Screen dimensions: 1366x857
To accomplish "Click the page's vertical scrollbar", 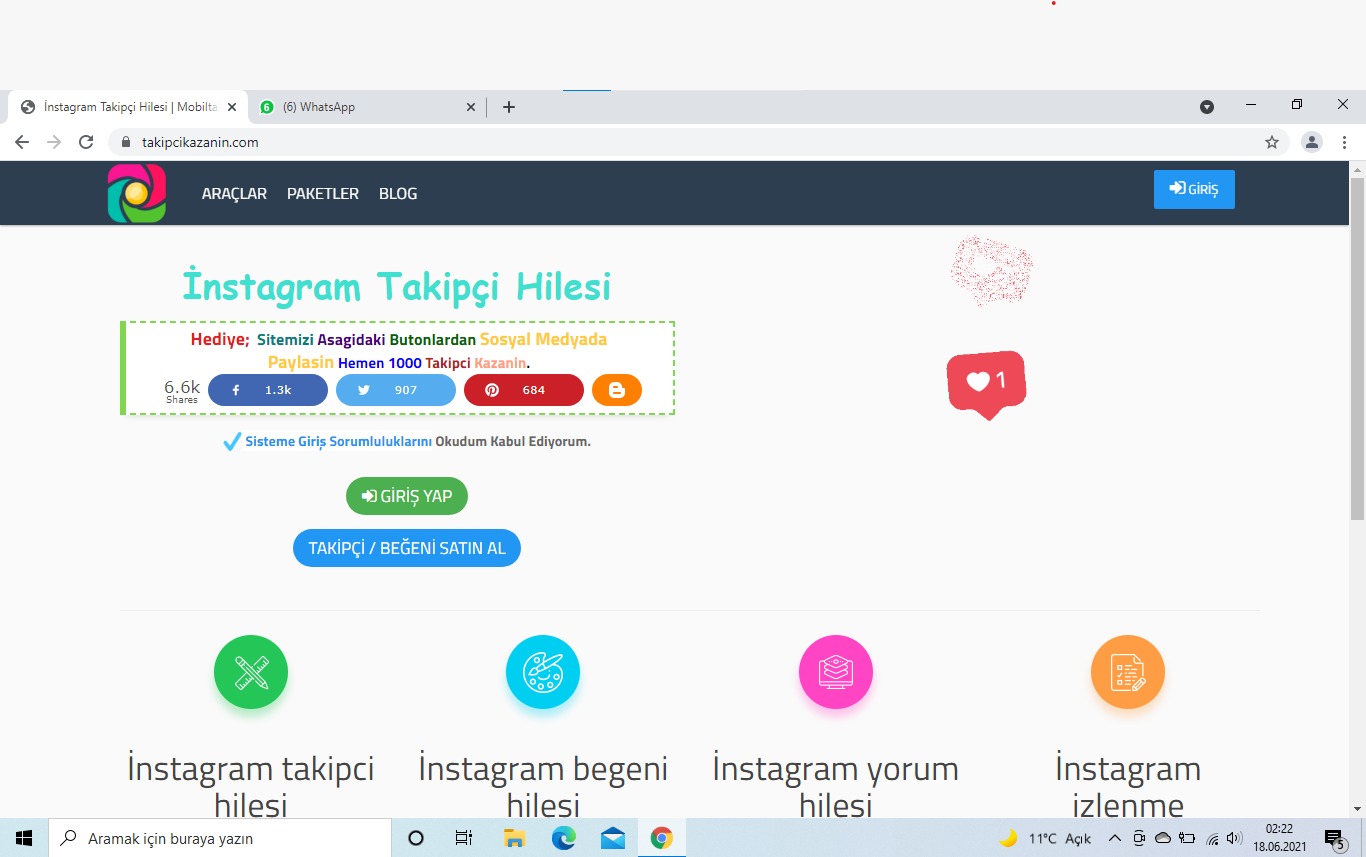I will pyautogui.click(x=1357, y=350).
